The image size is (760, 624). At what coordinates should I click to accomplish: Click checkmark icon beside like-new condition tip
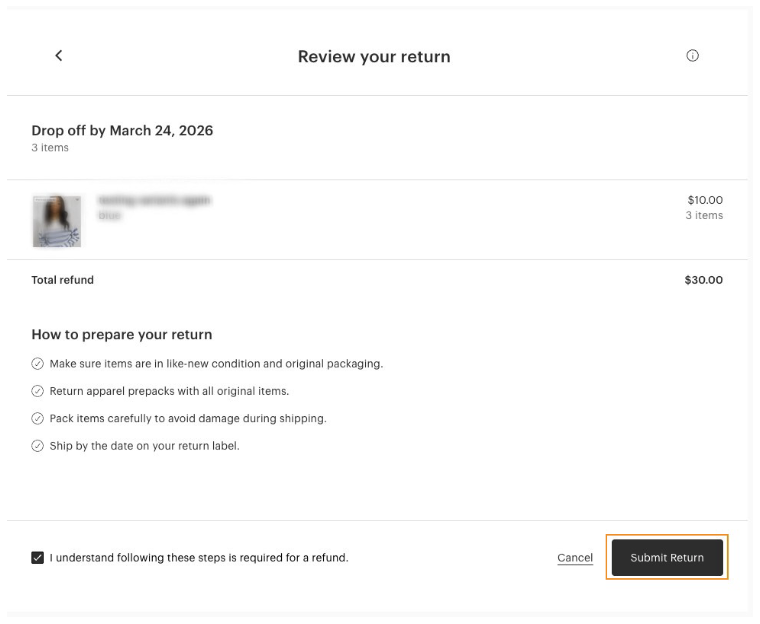pos(38,364)
